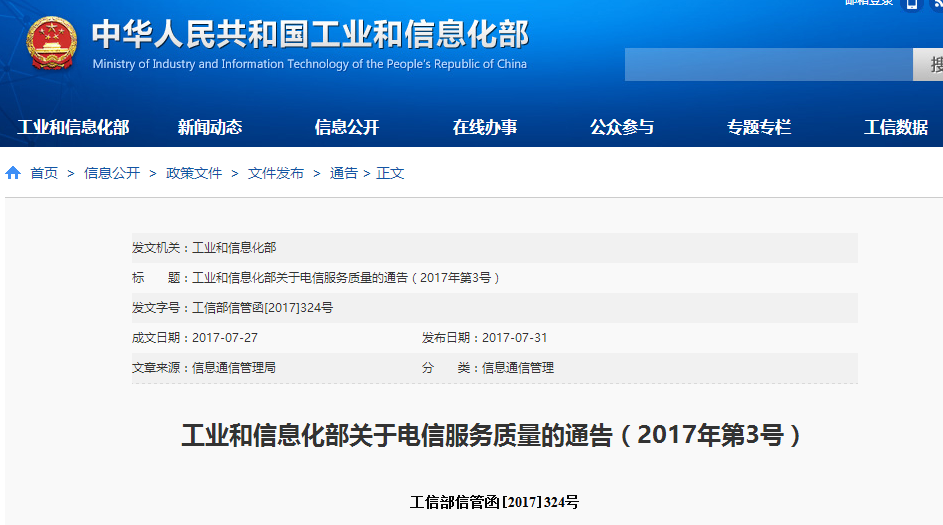This screenshot has width=943, height=525.
Task: Open 工信数据 nav menu
Action: [896, 127]
